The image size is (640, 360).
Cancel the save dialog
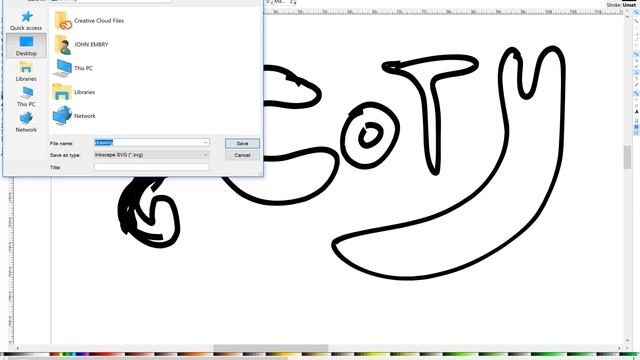point(242,155)
